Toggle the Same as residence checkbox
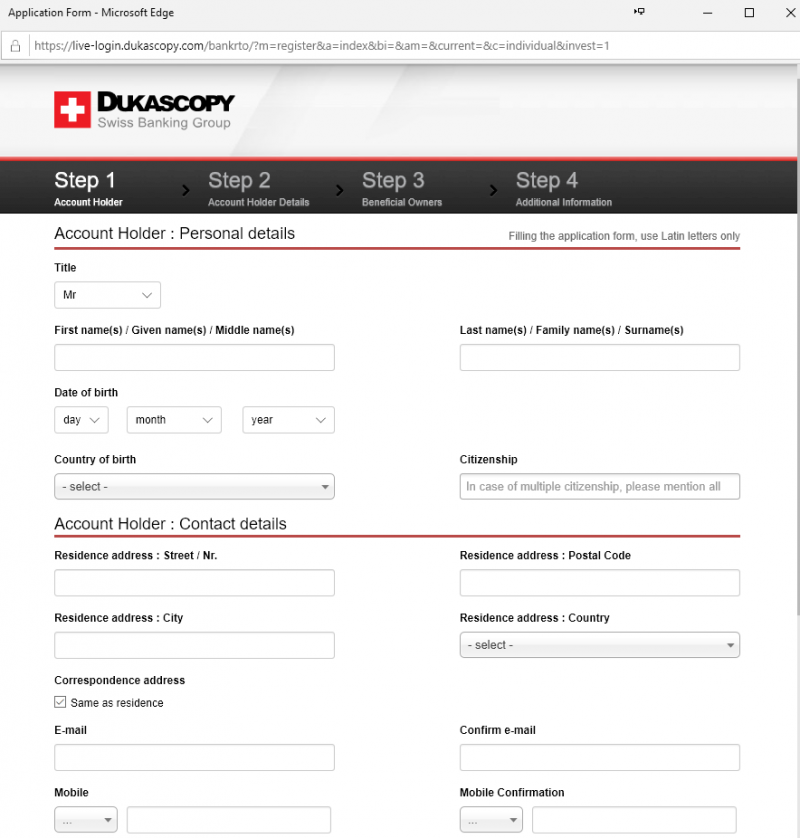Viewport: 800px width, 838px height. 60,702
